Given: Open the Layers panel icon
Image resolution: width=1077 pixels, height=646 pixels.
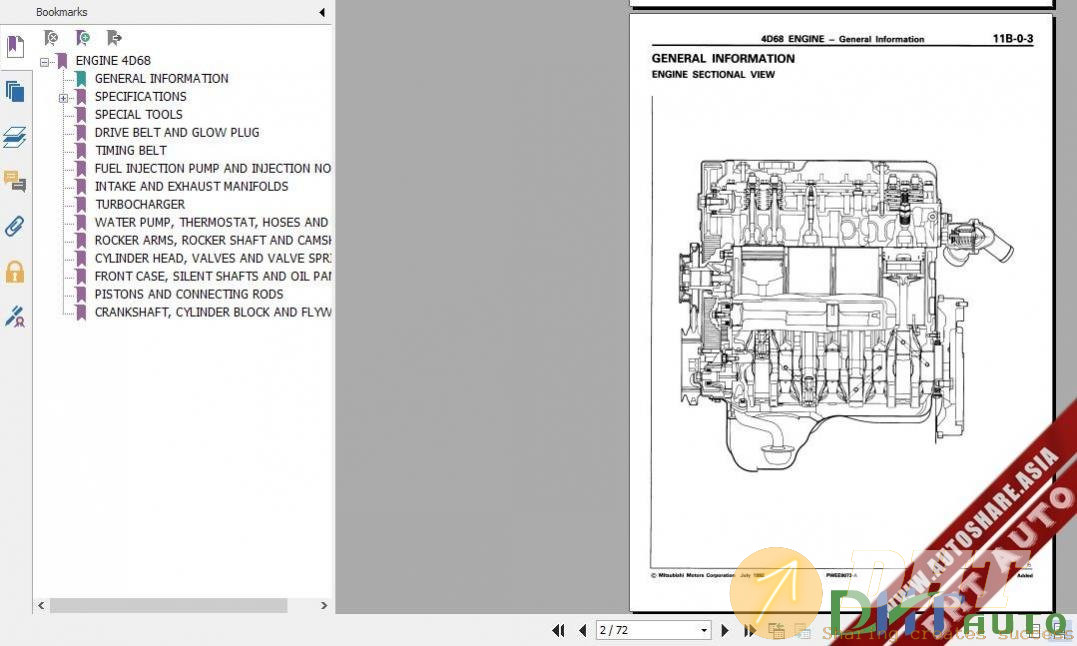Looking at the screenshot, I should [x=15, y=137].
